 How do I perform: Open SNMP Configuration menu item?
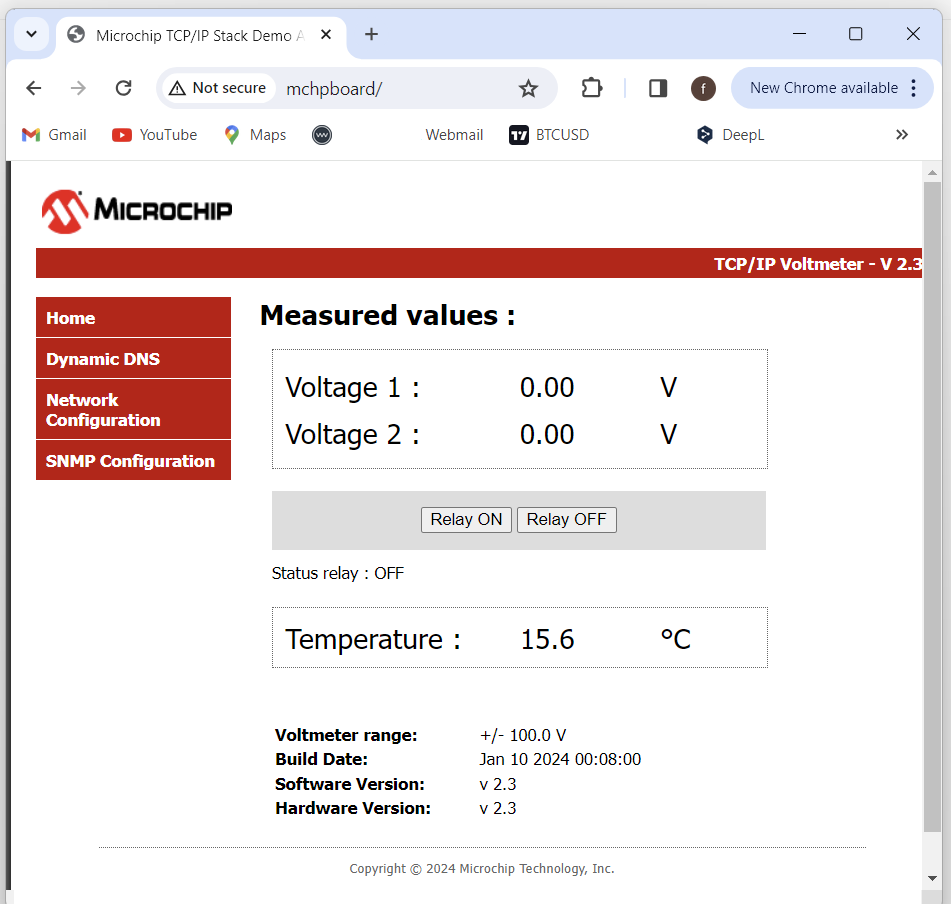pyautogui.click(x=133, y=461)
